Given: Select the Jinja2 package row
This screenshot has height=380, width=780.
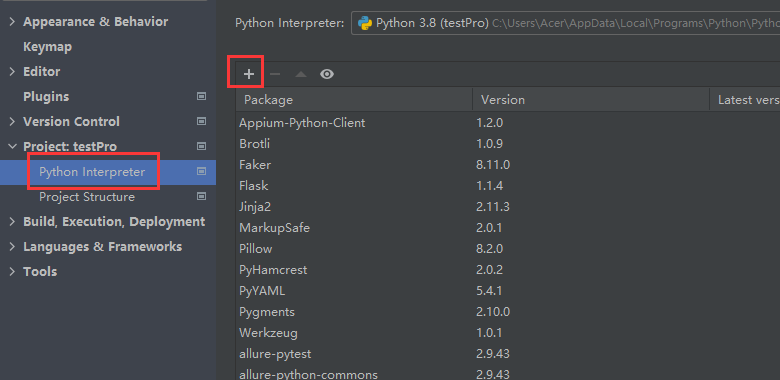Looking at the screenshot, I should point(508,206).
